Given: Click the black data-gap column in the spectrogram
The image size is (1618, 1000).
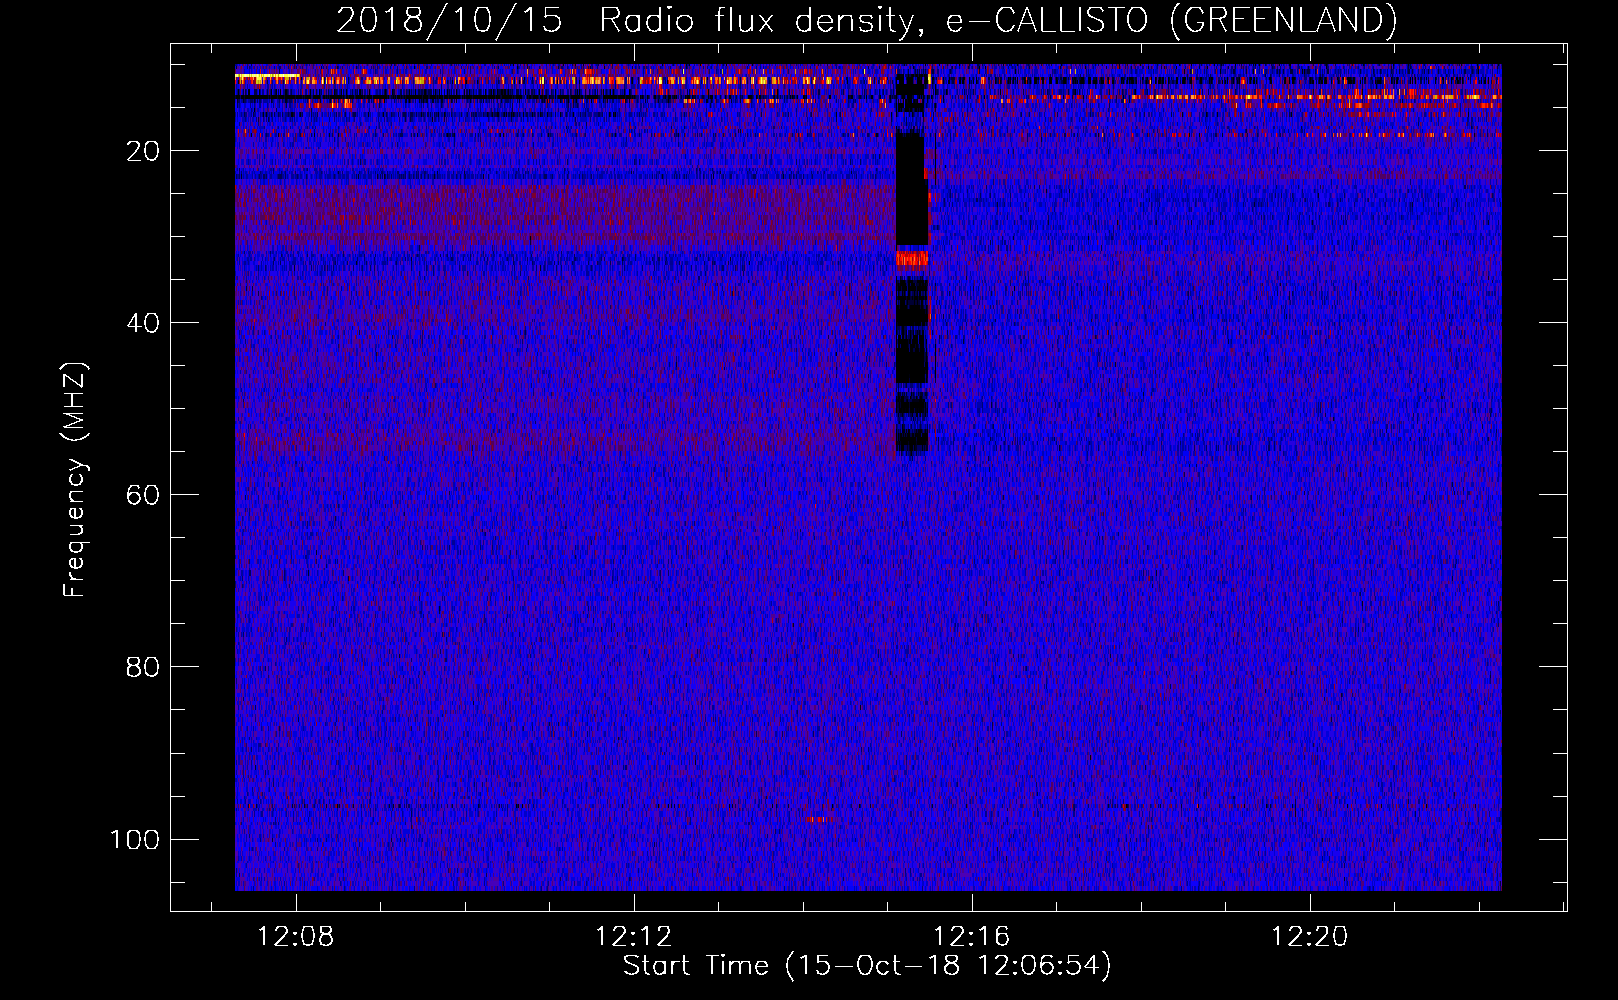Looking at the screenshot, I should point(911,262).
